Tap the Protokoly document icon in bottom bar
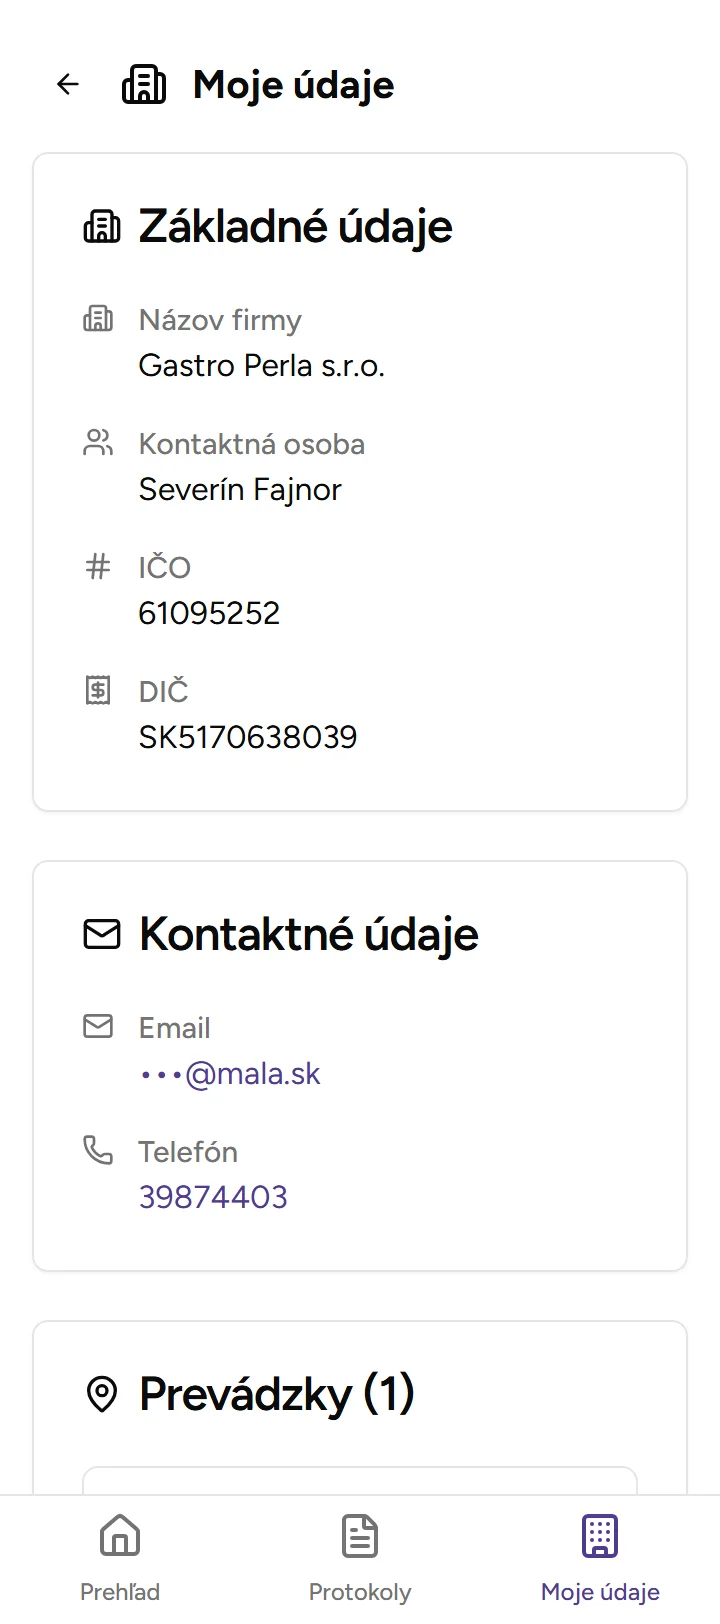 coord(359,1536)
